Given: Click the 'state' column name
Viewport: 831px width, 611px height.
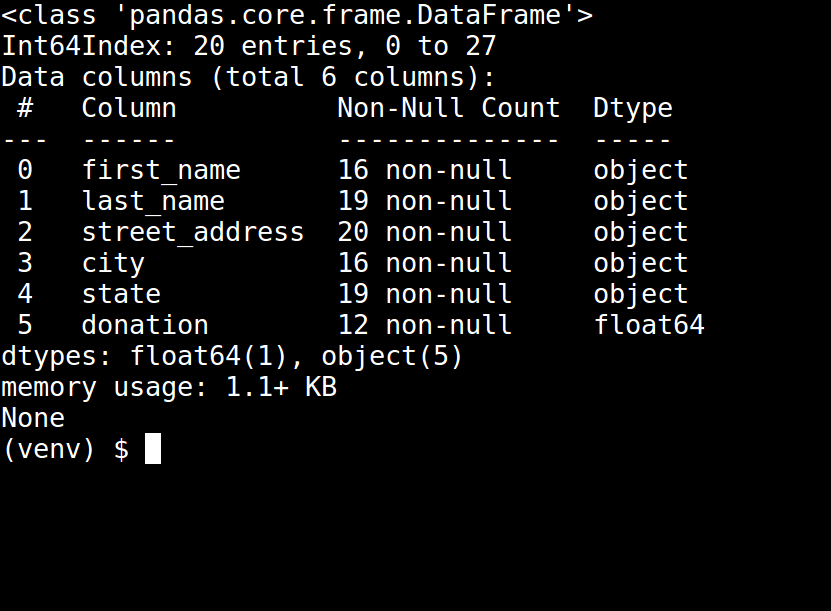Looking at the screenshot, I should (x=121, y=294).
